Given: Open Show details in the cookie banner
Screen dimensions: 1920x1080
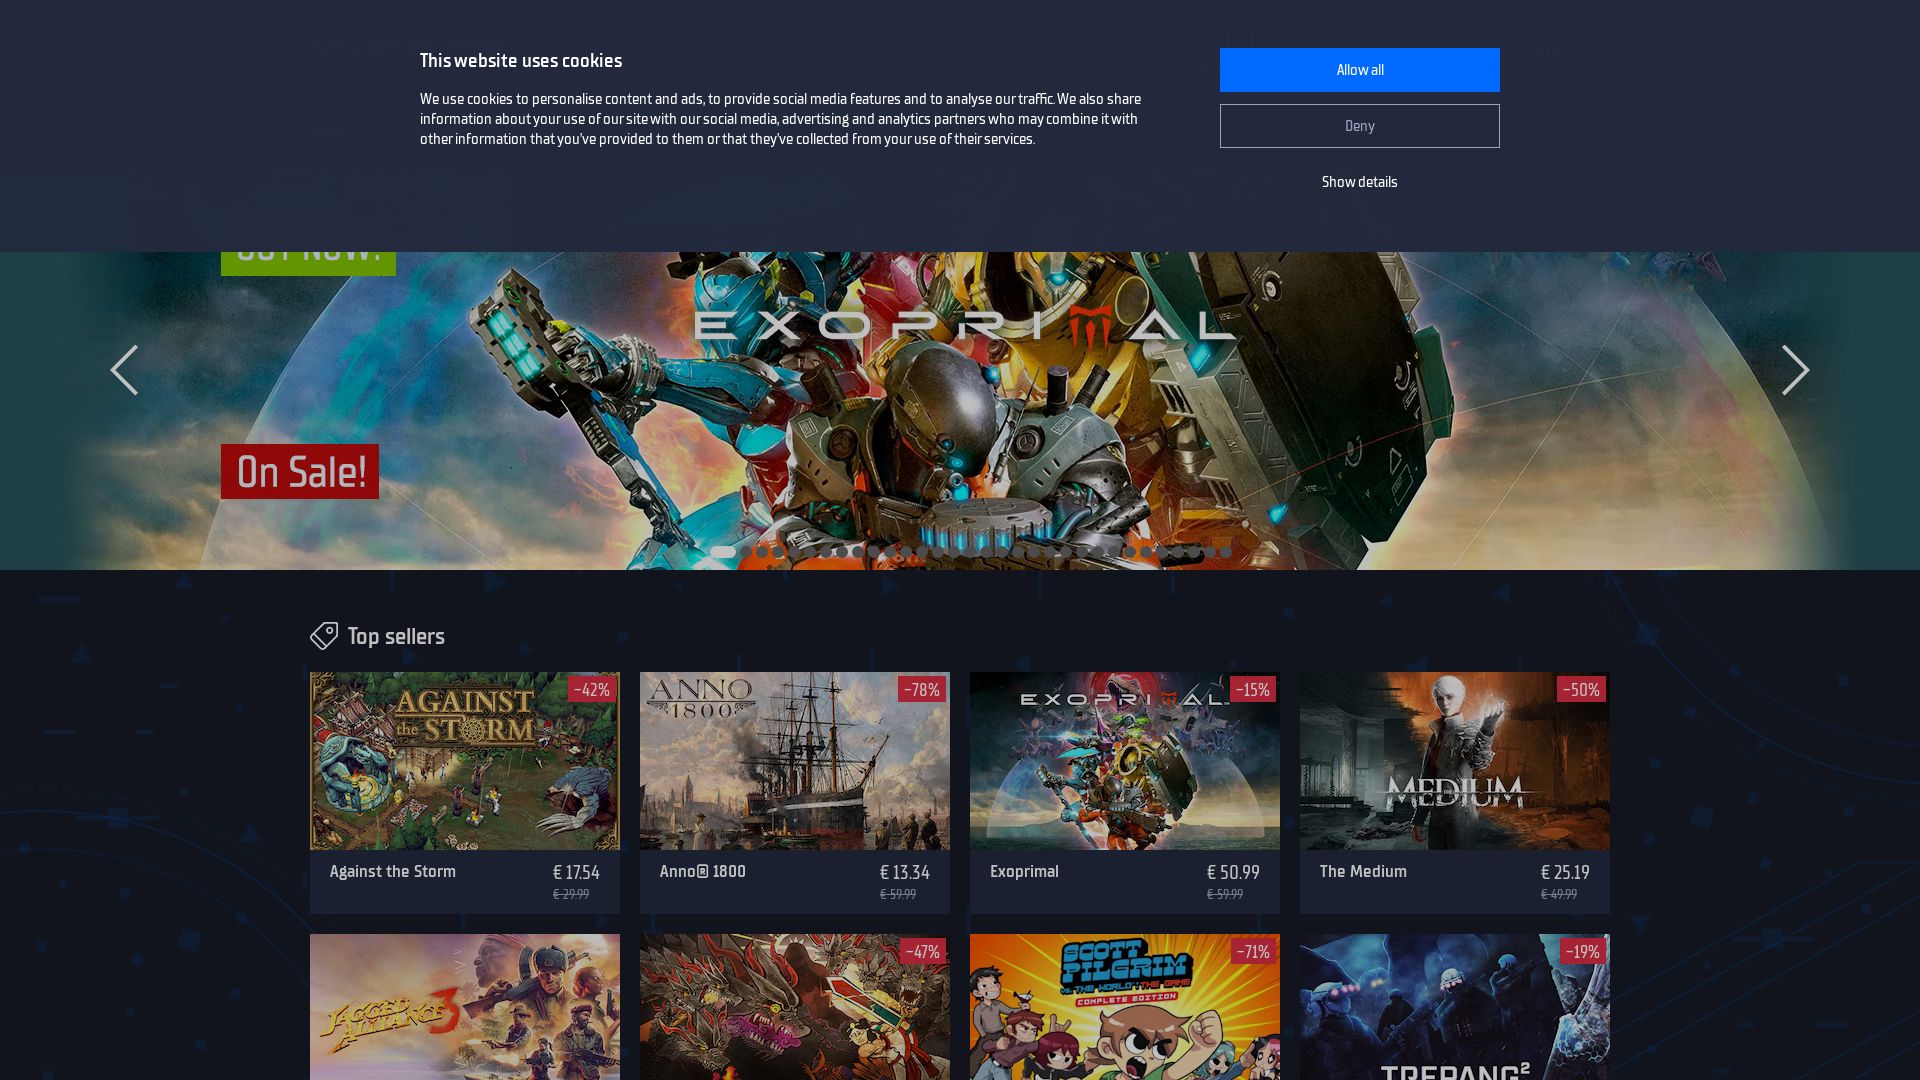Looking at the screenshot, I should 1359,182.
